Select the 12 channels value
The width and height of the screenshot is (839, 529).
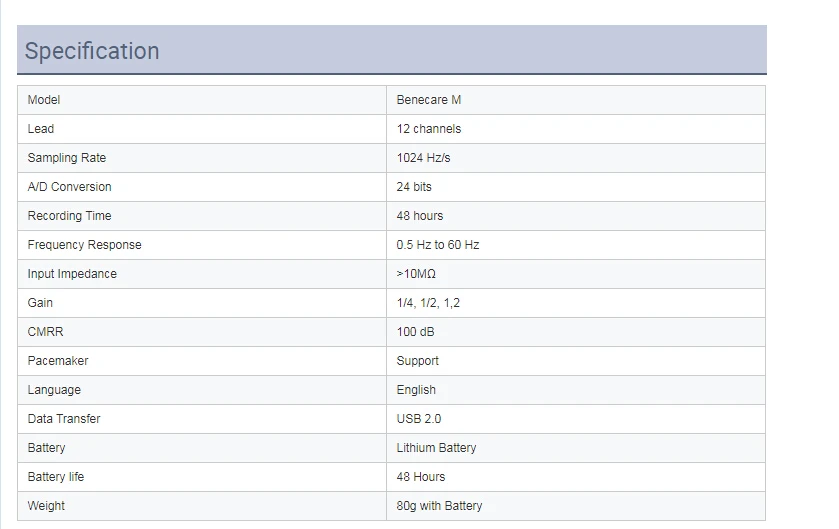tap(429, 129)
